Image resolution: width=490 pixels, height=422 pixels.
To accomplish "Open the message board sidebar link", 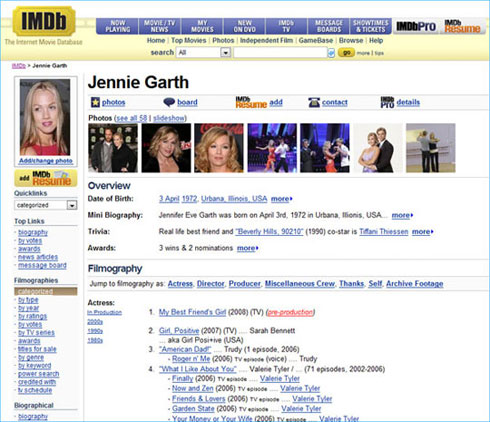I will coord(42,265).
